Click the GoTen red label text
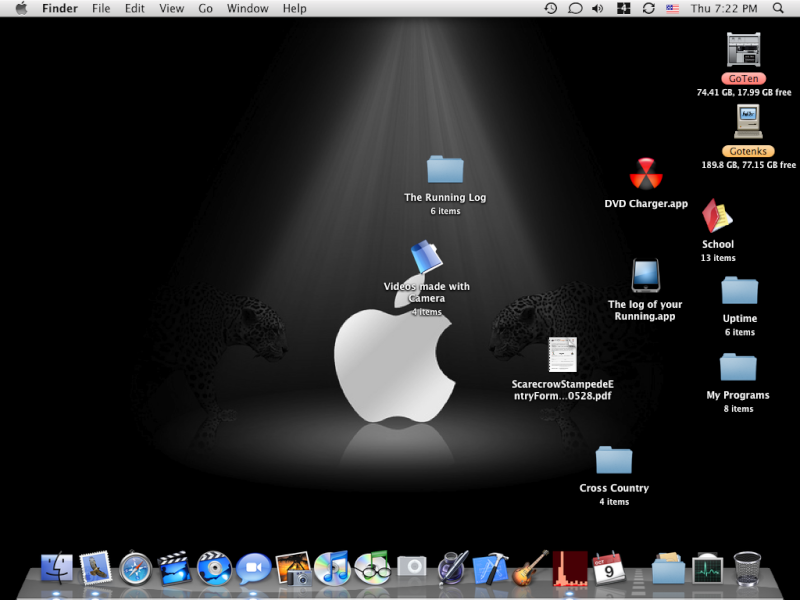 pyautogui.click(x=743, y=79)
